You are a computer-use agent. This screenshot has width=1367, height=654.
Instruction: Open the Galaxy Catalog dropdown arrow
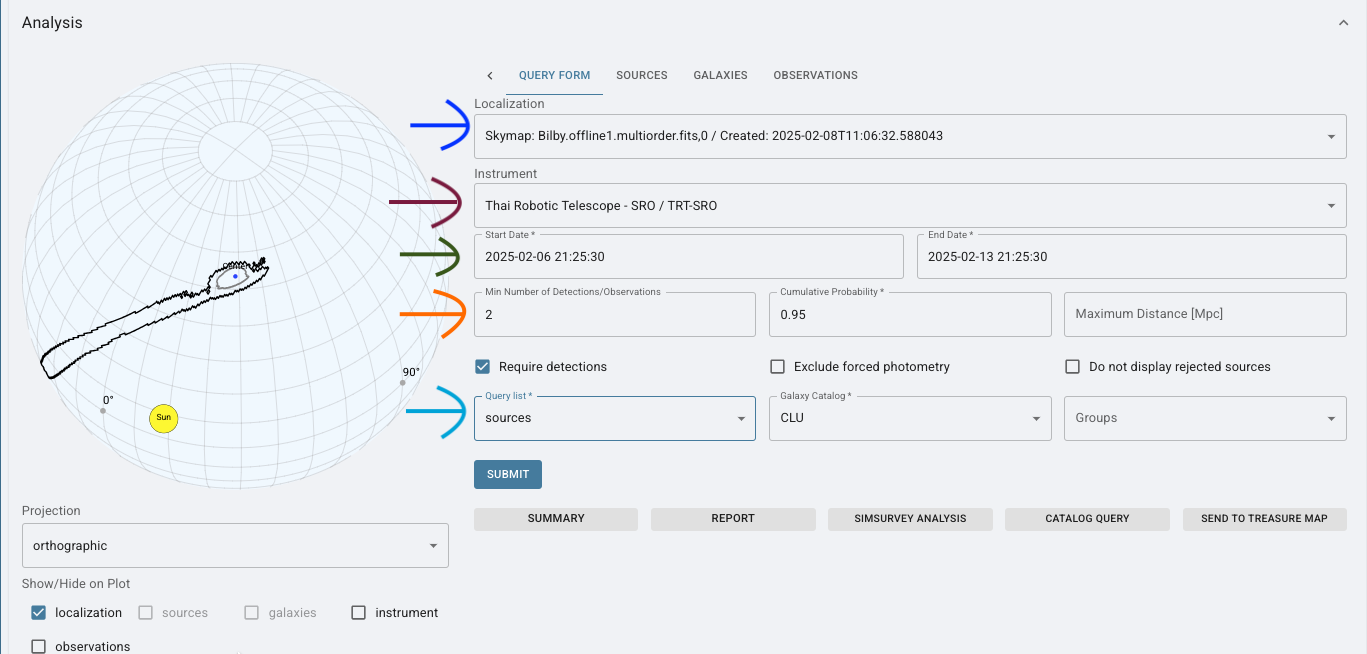pyautogui.click(x=1036, y=418)
